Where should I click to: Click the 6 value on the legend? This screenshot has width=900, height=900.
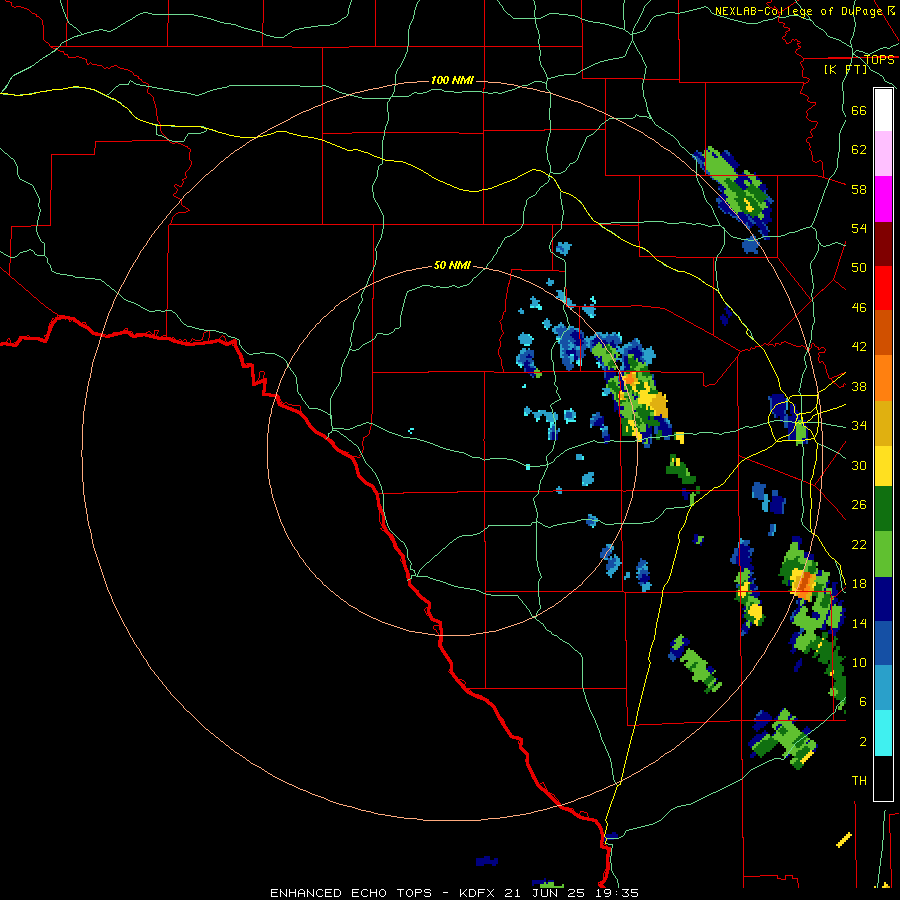[x=863, y=702]
